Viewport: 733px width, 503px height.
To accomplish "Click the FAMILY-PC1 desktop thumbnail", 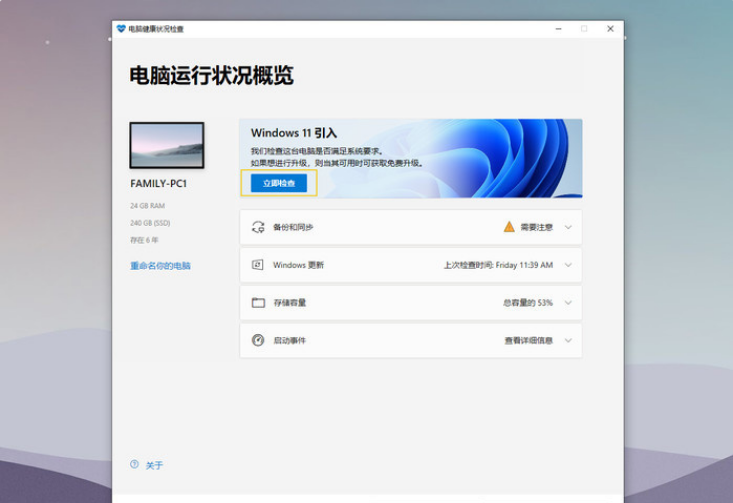I will click(x=167, y=145).
